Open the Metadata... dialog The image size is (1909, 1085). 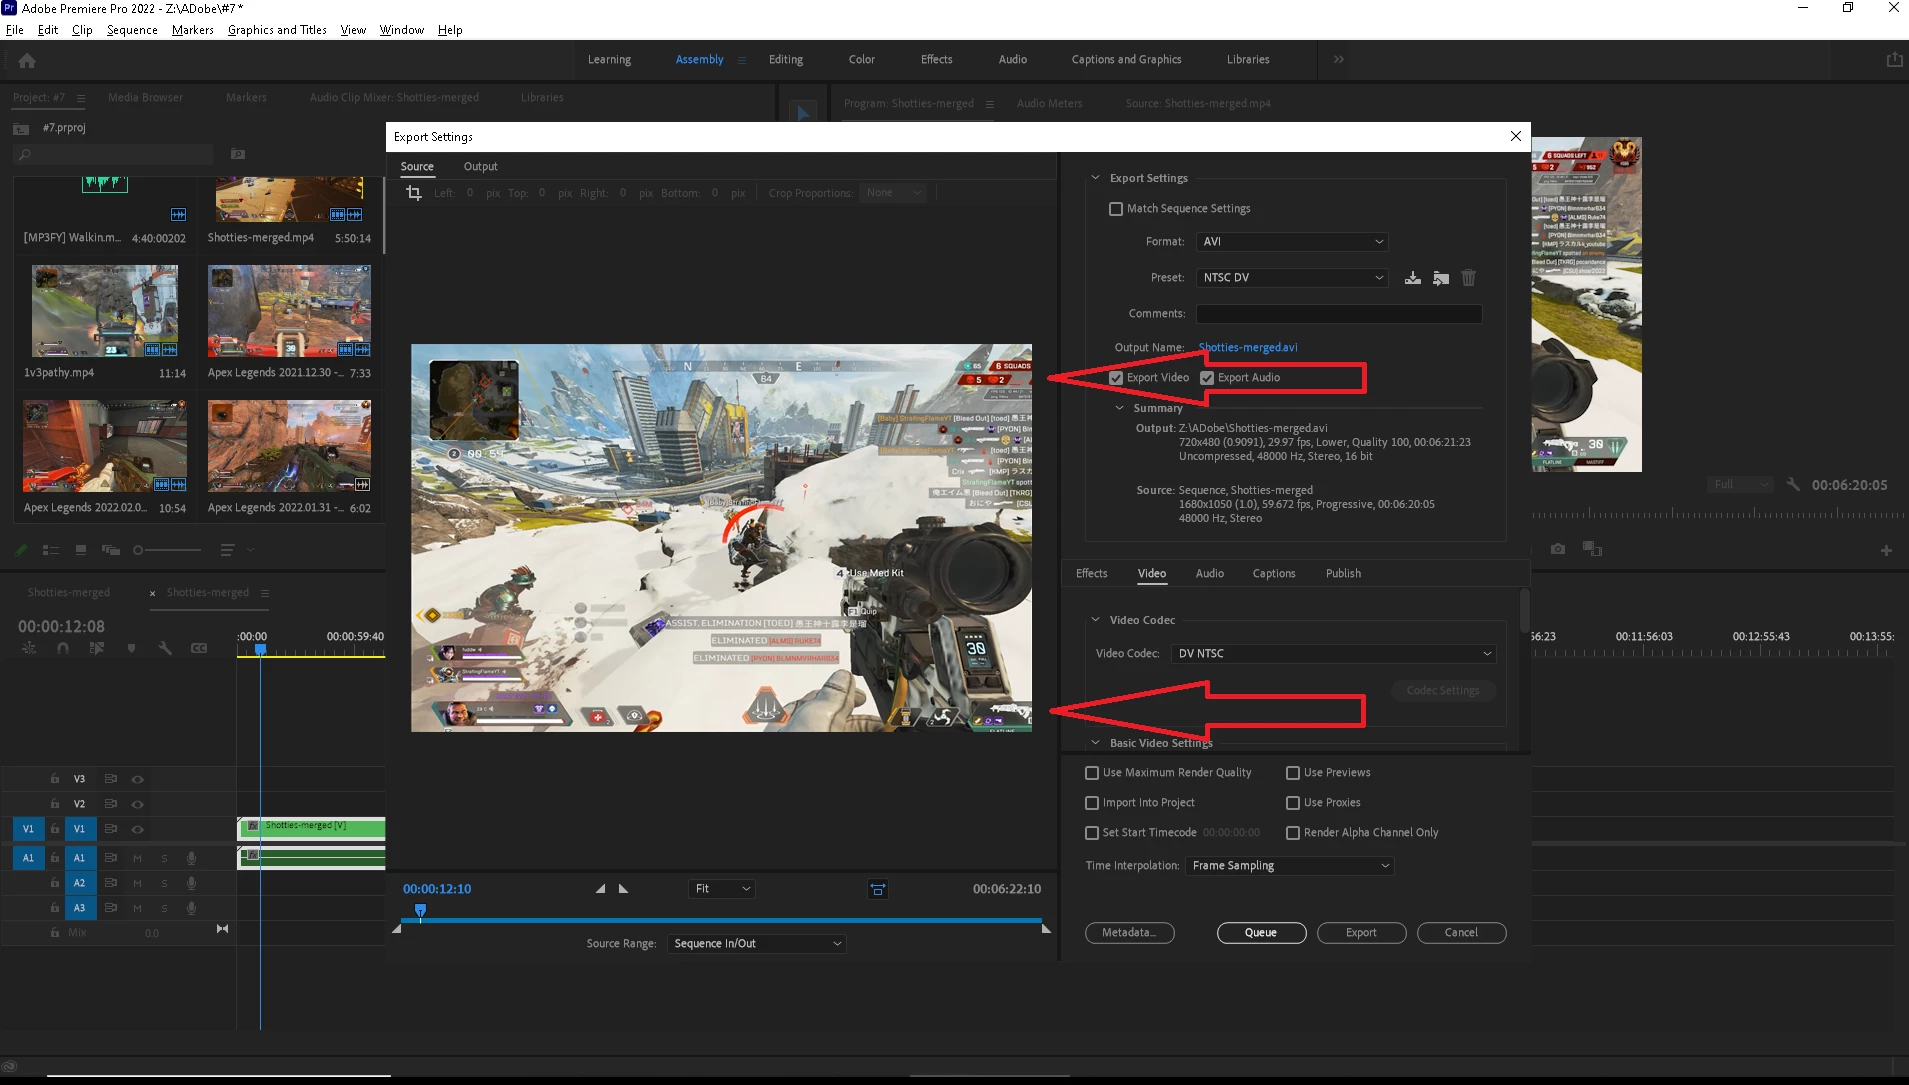tap(1129, 933)
